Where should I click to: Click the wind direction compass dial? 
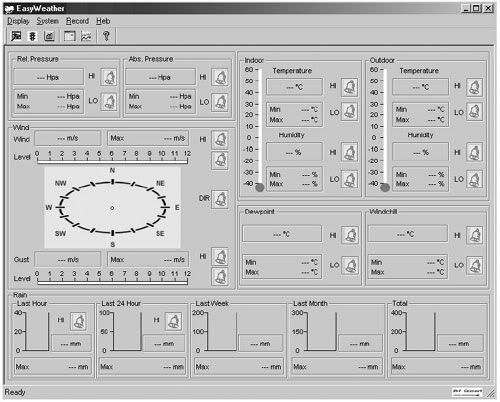[113, 208]
